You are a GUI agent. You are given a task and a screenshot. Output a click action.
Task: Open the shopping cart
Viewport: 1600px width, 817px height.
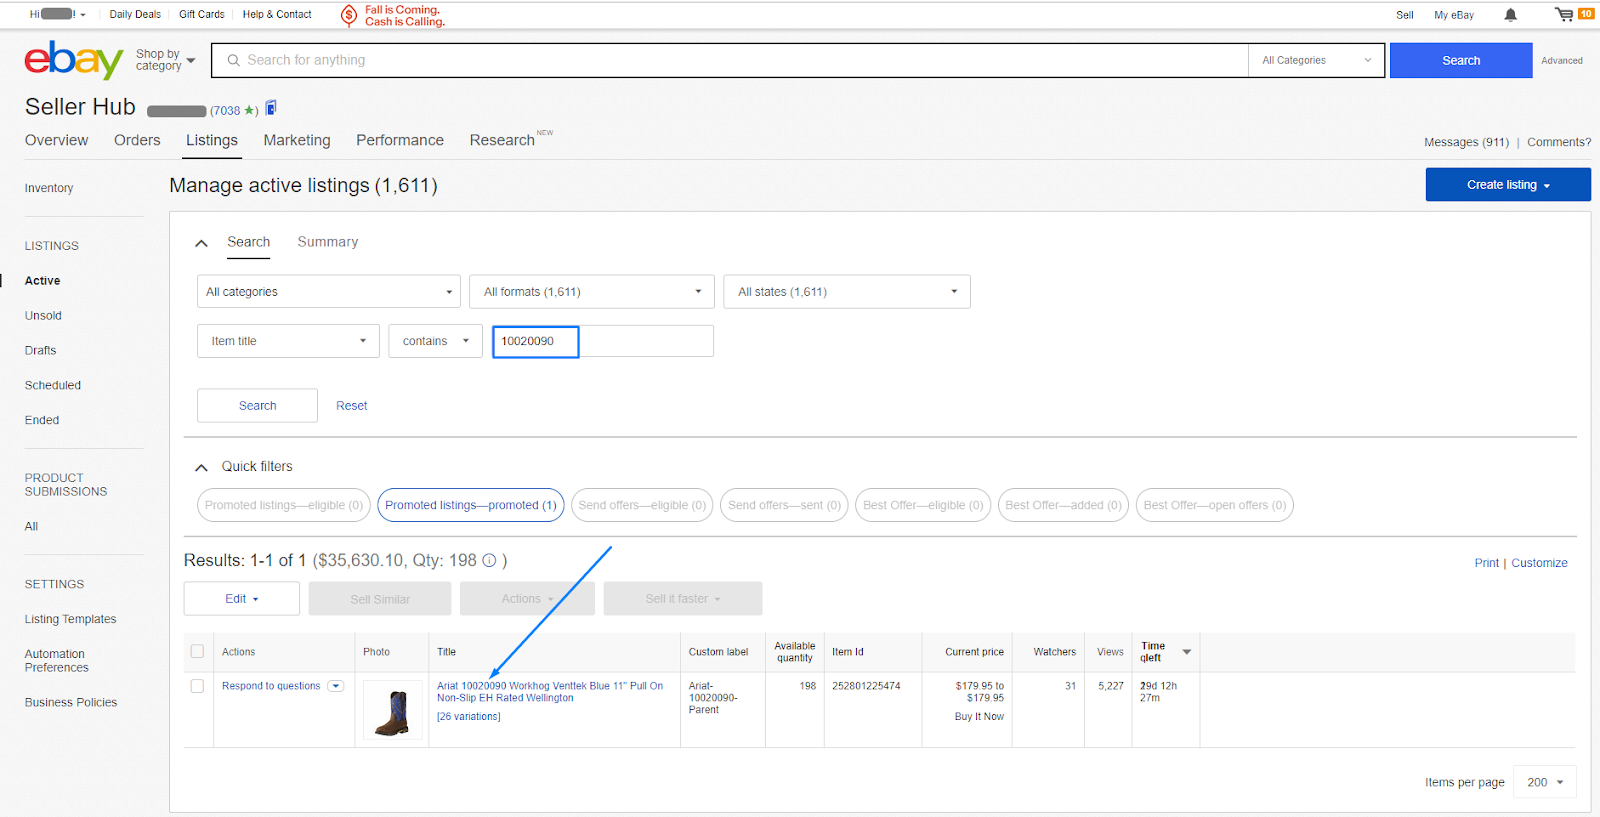[x=1564, y=14]
